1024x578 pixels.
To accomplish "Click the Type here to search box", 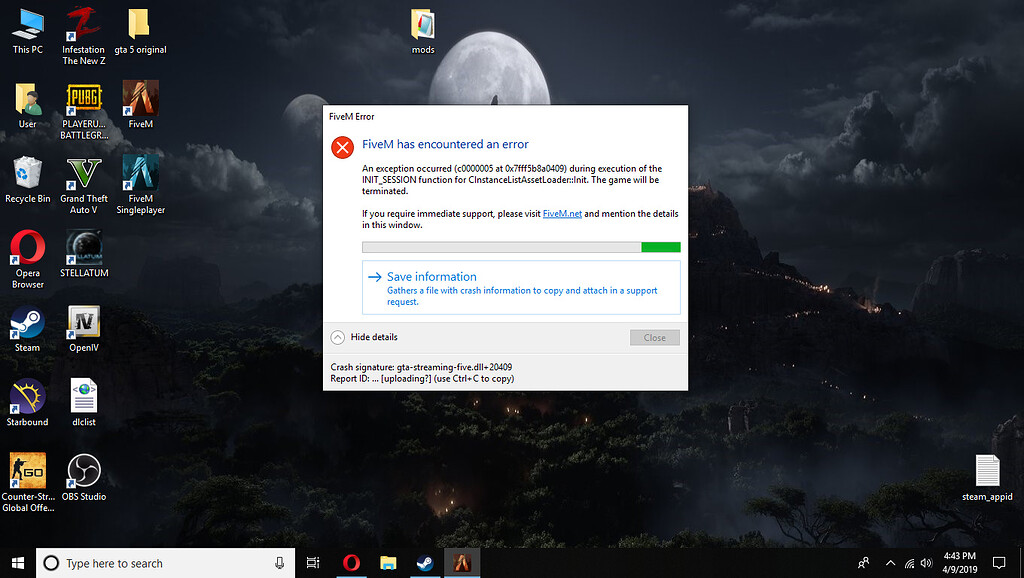I will (x=165, y=563).
